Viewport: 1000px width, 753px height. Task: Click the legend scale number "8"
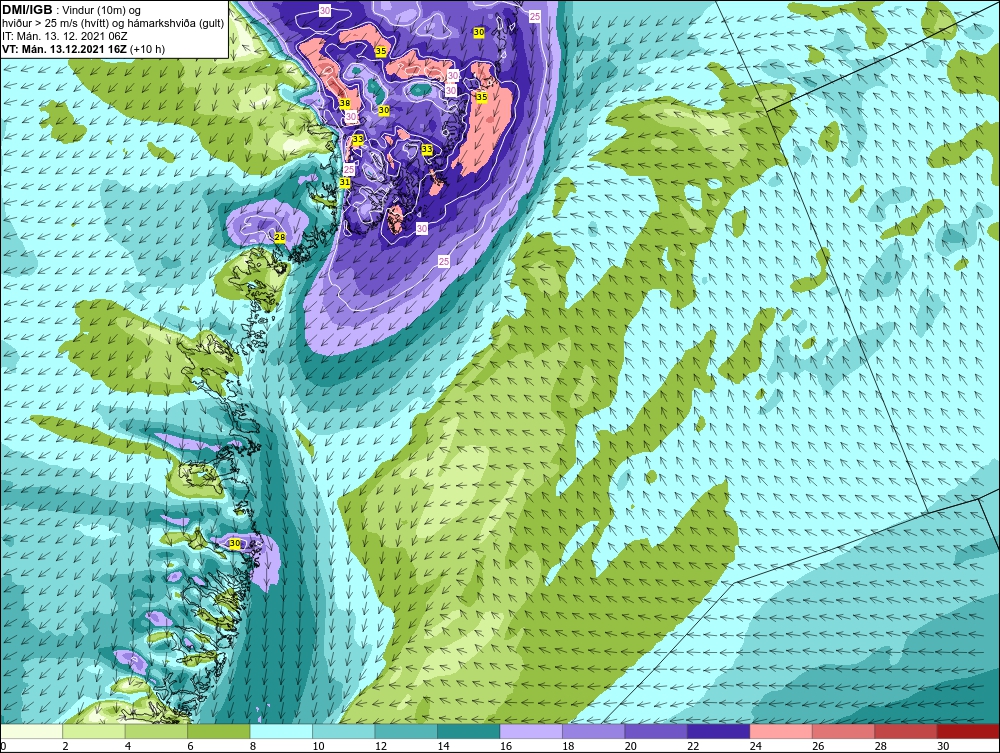click(x=253, y=746)
